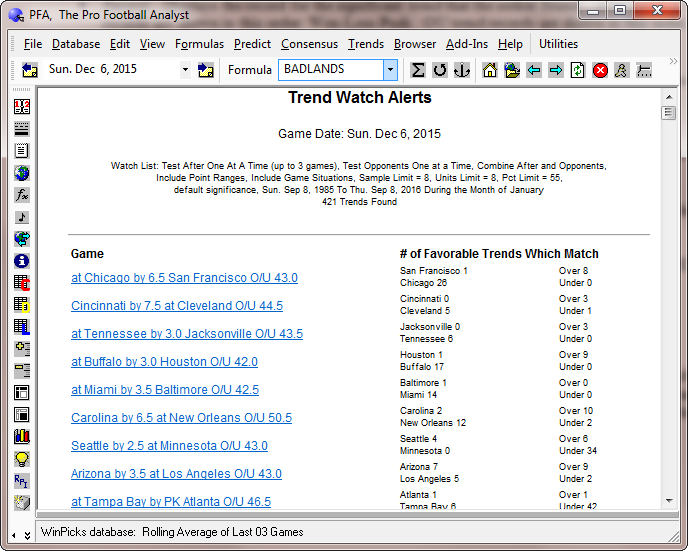Screen dimensions: 688x551
Task: Open the game date dropdown arrow
Action: [185, 70]
